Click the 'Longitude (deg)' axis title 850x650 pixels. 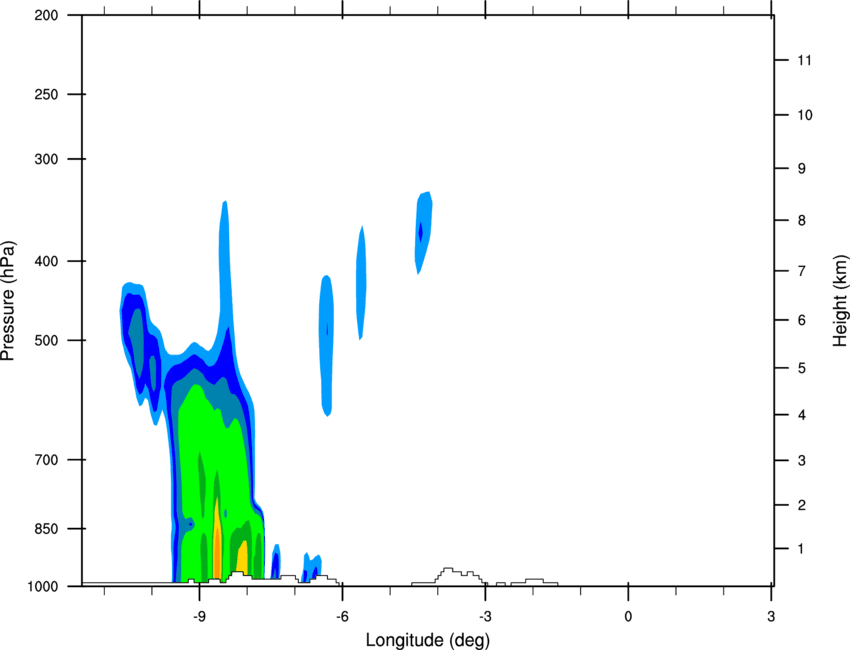[x=428, y=640]
